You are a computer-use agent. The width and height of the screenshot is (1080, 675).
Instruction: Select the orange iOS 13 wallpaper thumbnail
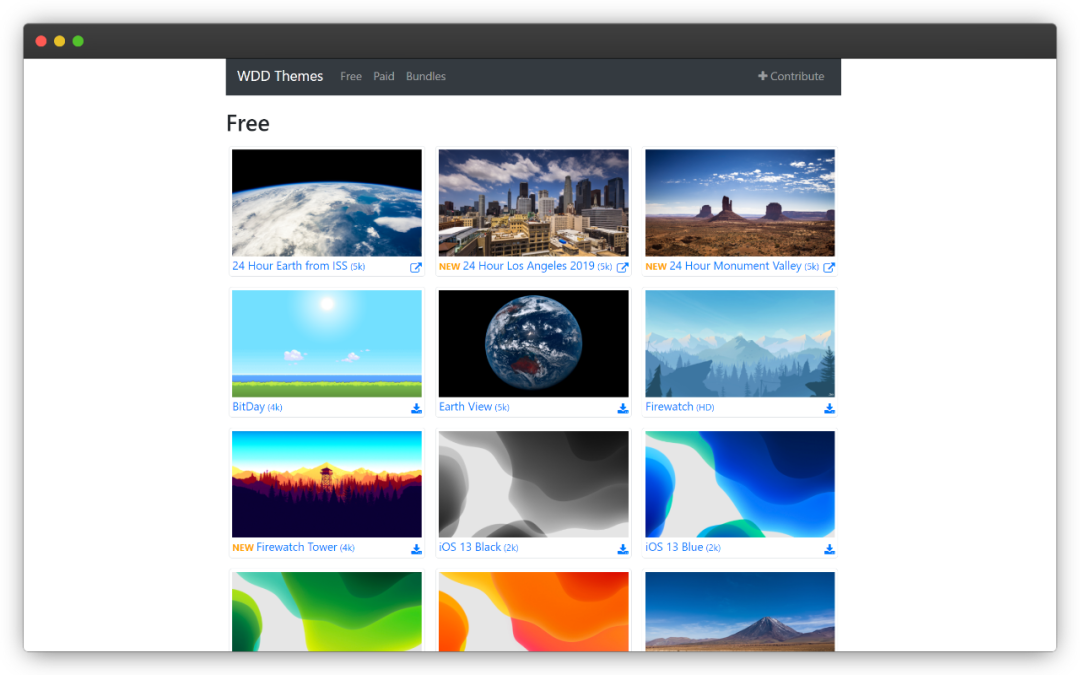click(x=533, y=612)
